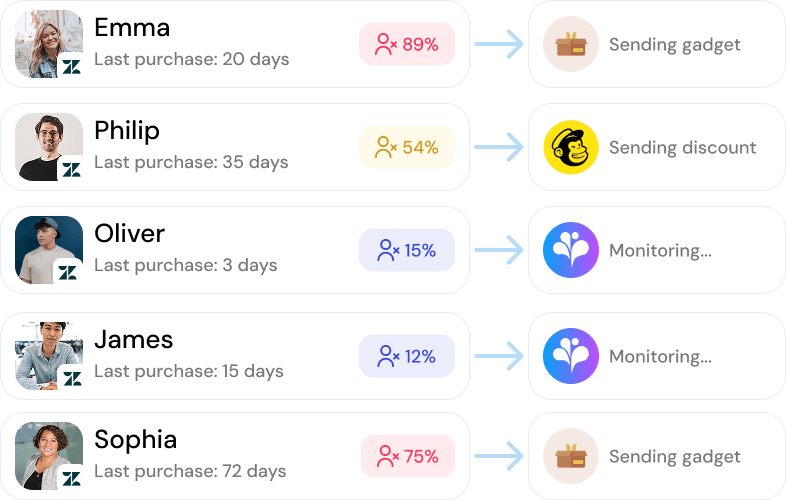Image resolution: width=786 pixels, height=500 pixels.
Task: Click James's Last purchase: 15 days text
Action: coord(189,371)
